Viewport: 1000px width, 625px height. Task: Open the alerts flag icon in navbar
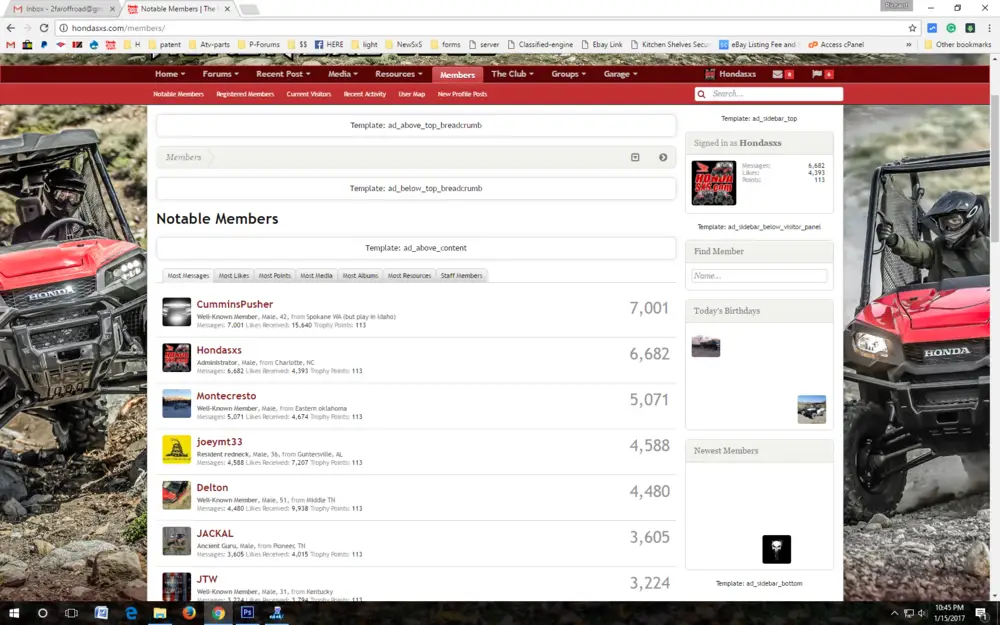coord(817,74)
